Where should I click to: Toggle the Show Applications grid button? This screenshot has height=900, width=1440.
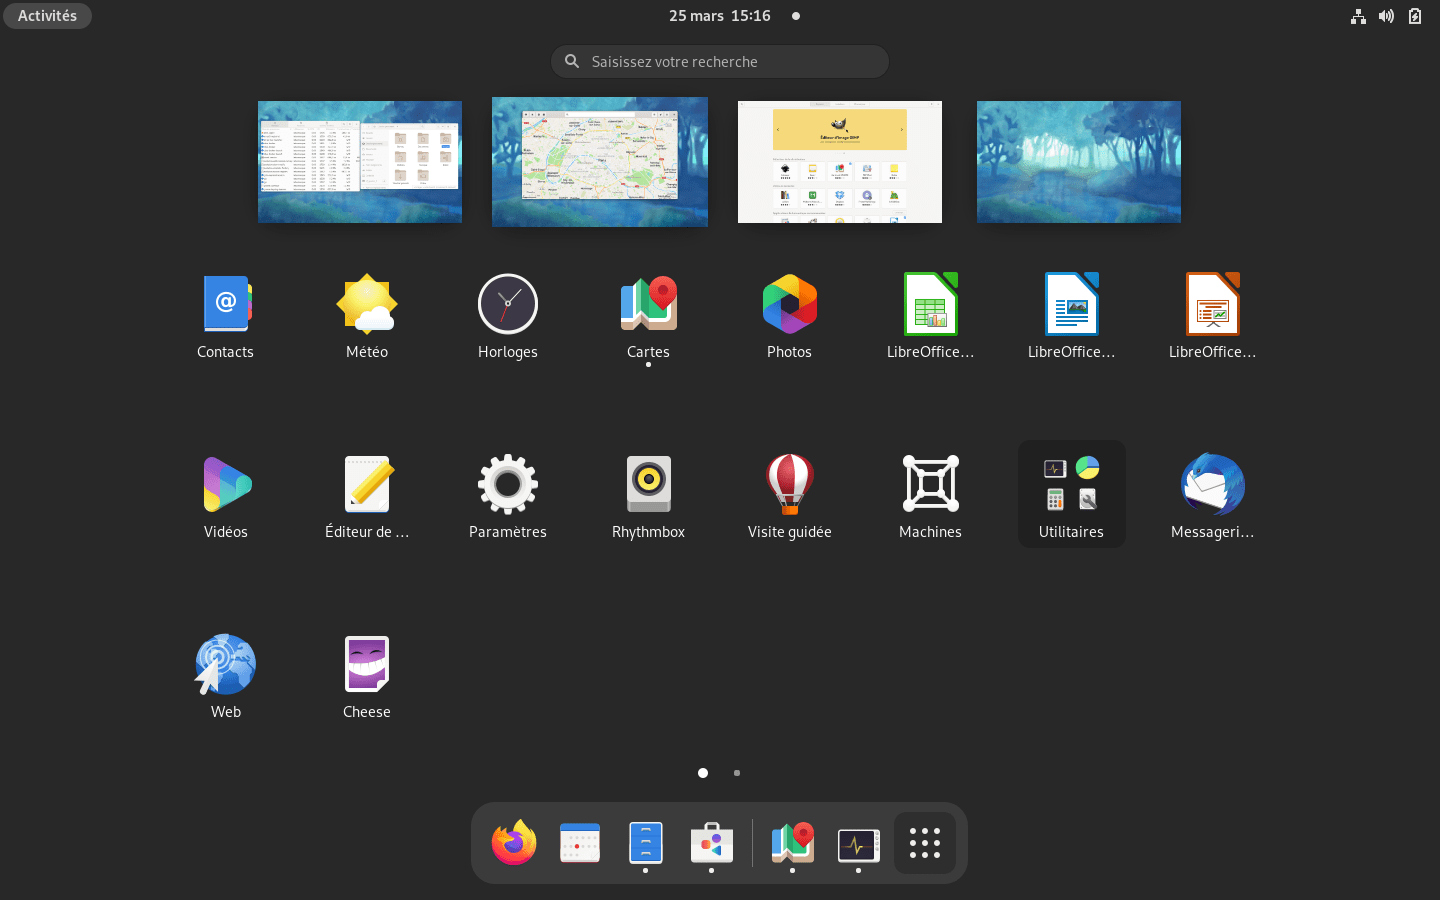(925, 843)
